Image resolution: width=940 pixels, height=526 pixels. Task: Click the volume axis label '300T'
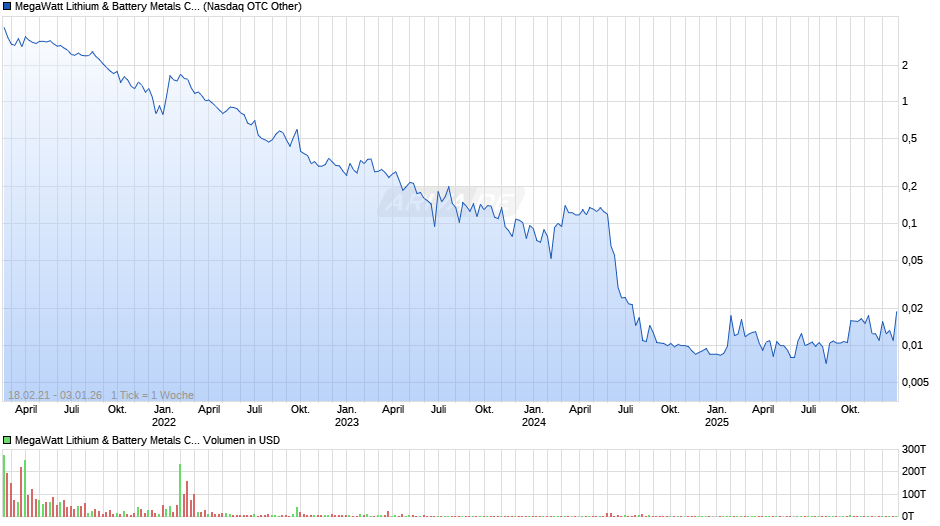[914, 449]
